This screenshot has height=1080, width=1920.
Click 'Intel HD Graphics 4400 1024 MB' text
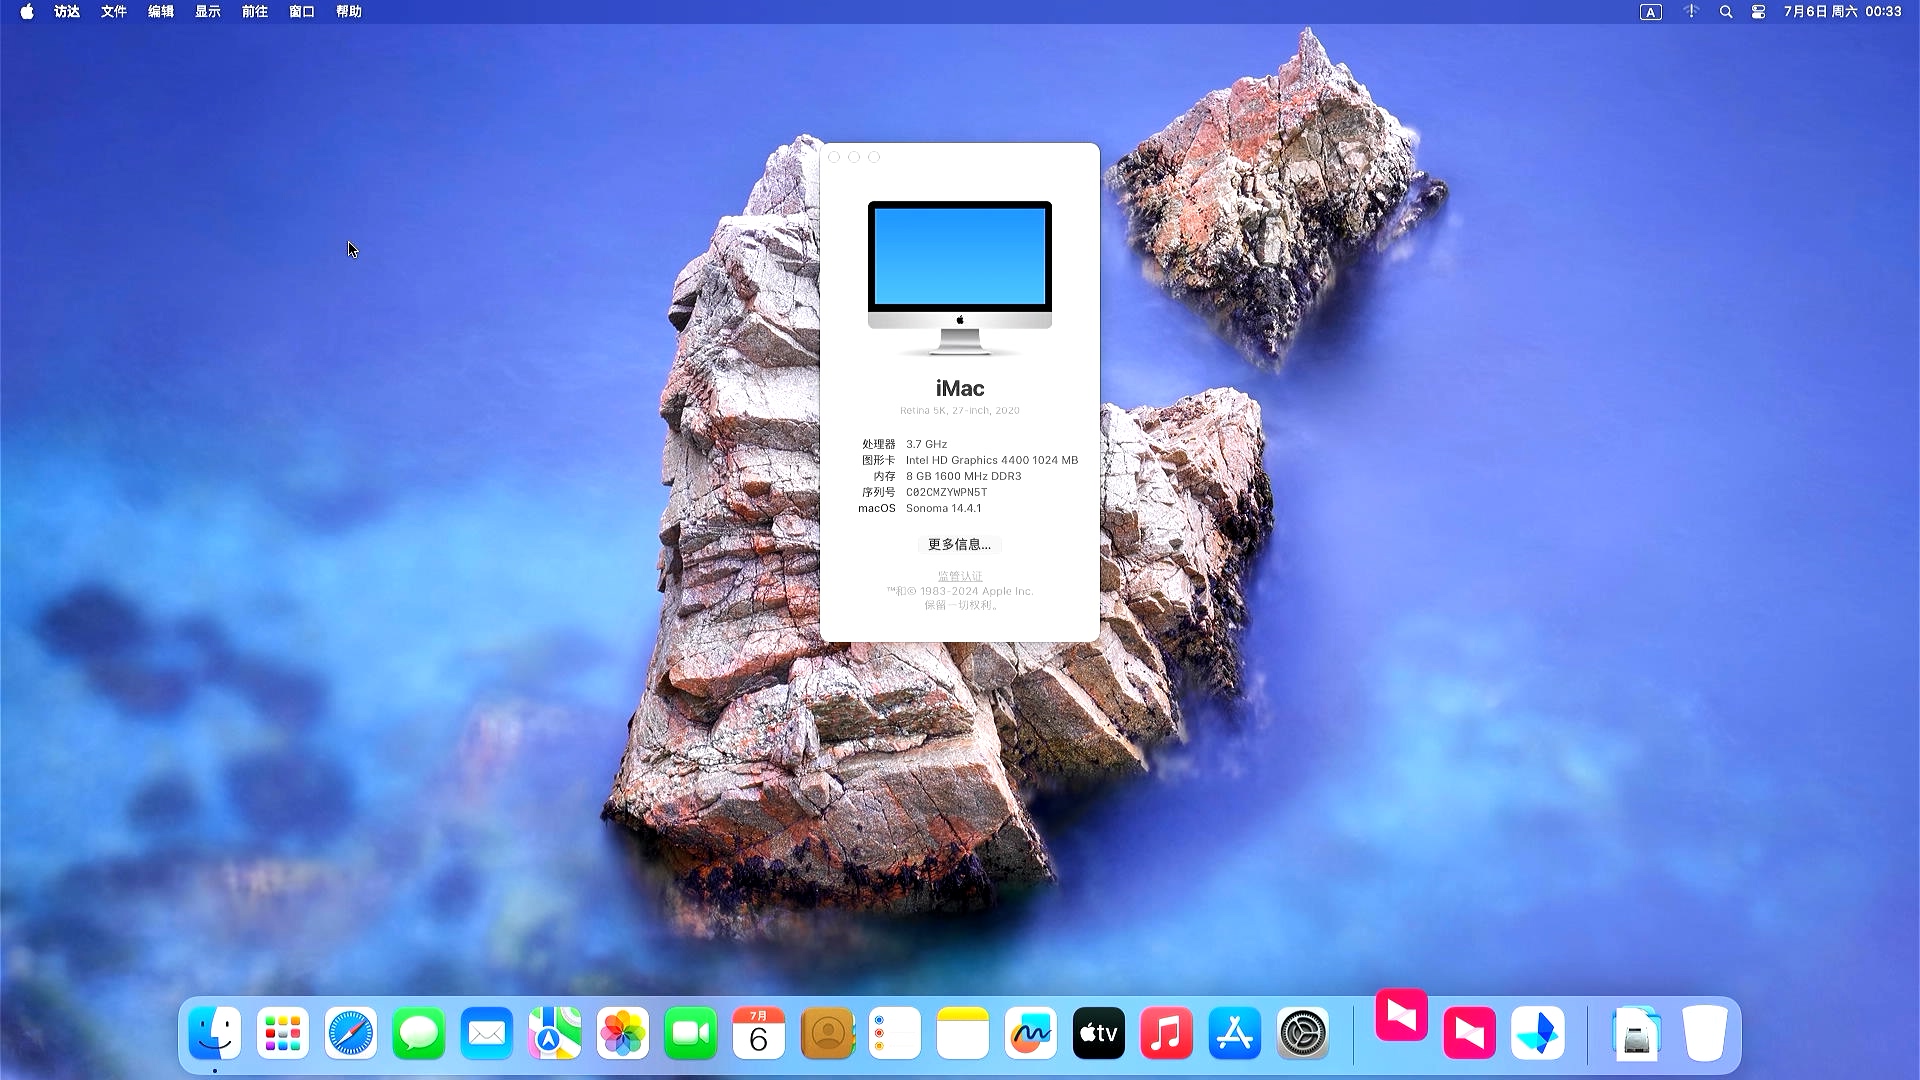[x=992, y=460]
